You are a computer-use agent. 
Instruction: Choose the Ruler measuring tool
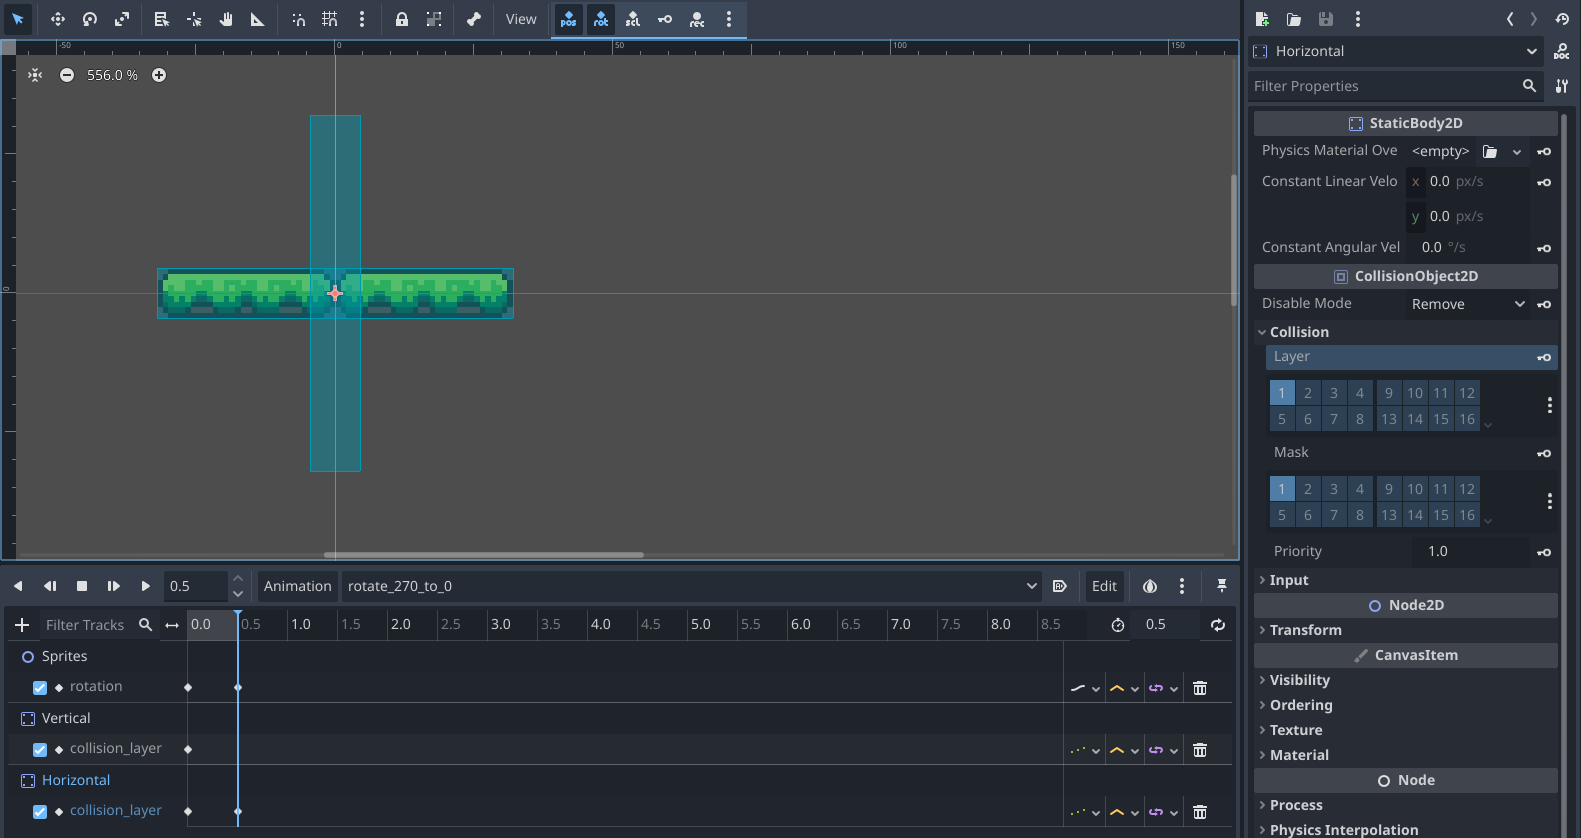258,19
